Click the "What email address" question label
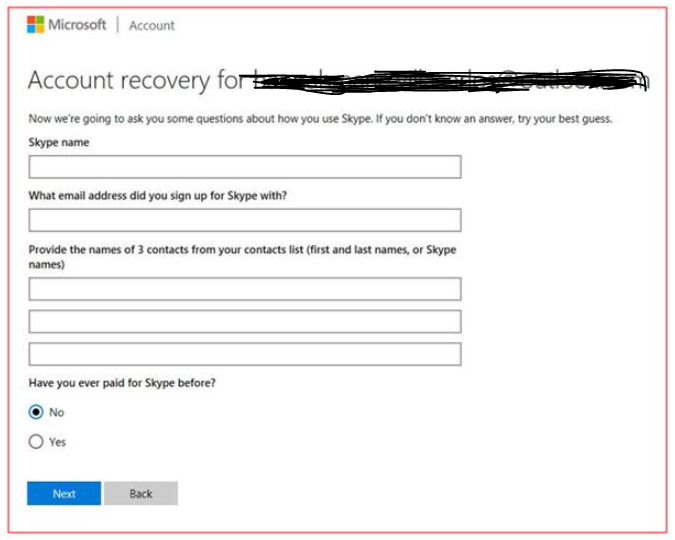 tap(158, 196)
